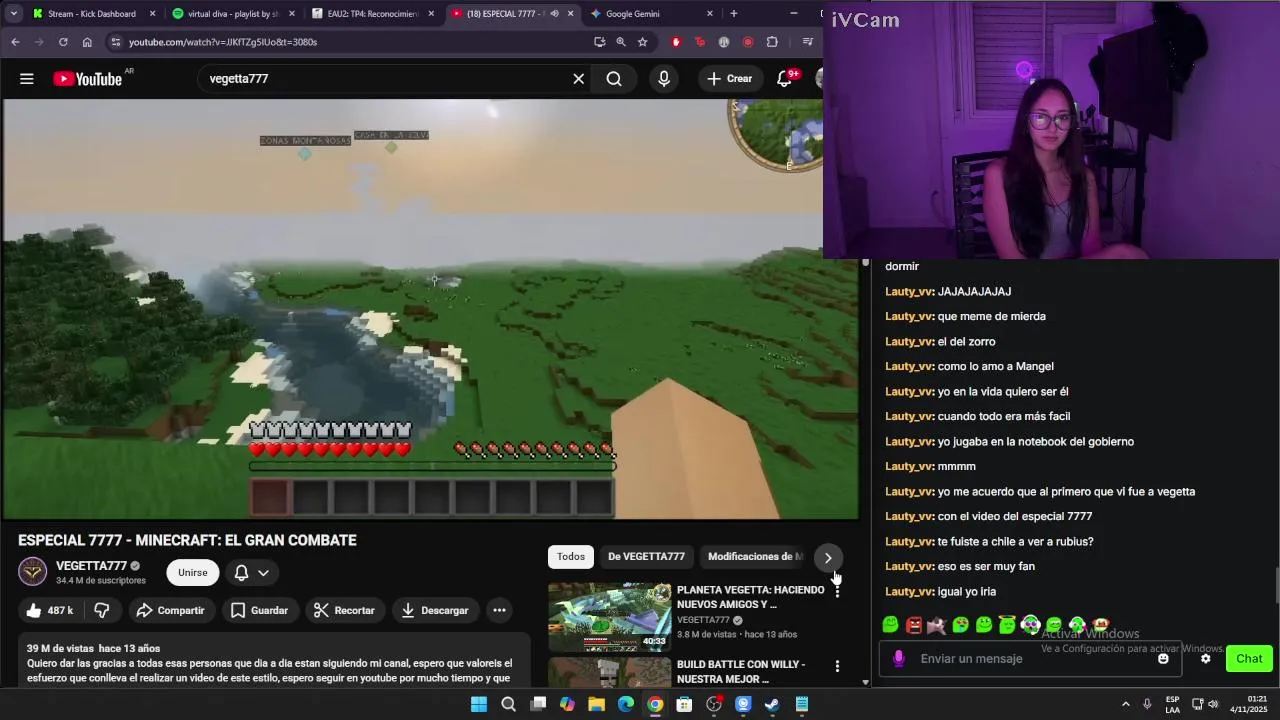
Task: Switch to the virtual diva playlist tab
Action: coord(232,14)
